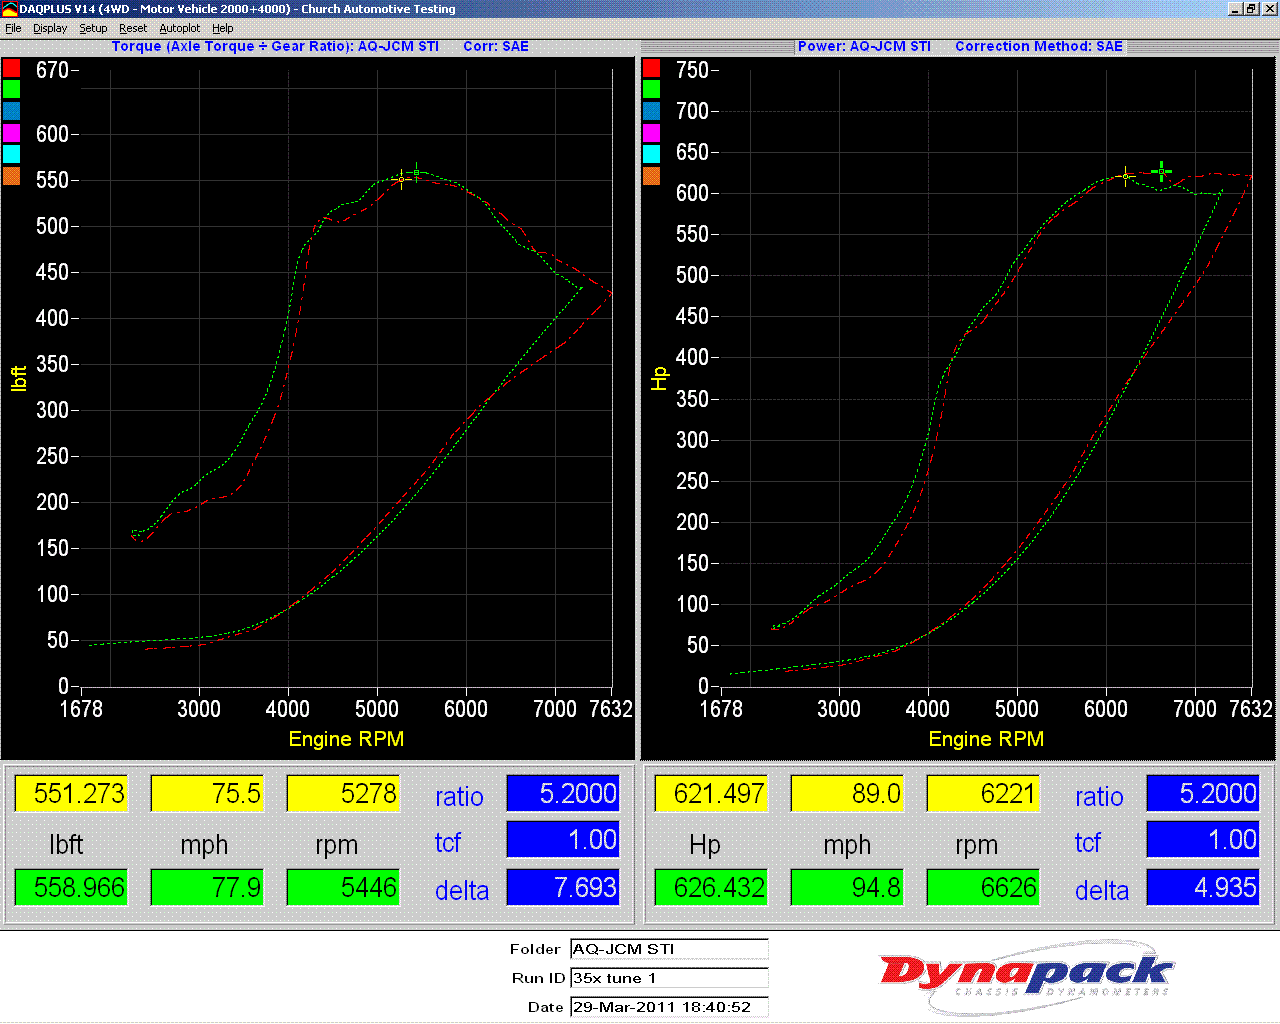Open the Autoplot menu
Image resolution: width=1280 pixels, height=1024 pixels.
click(x=180, y=28)
